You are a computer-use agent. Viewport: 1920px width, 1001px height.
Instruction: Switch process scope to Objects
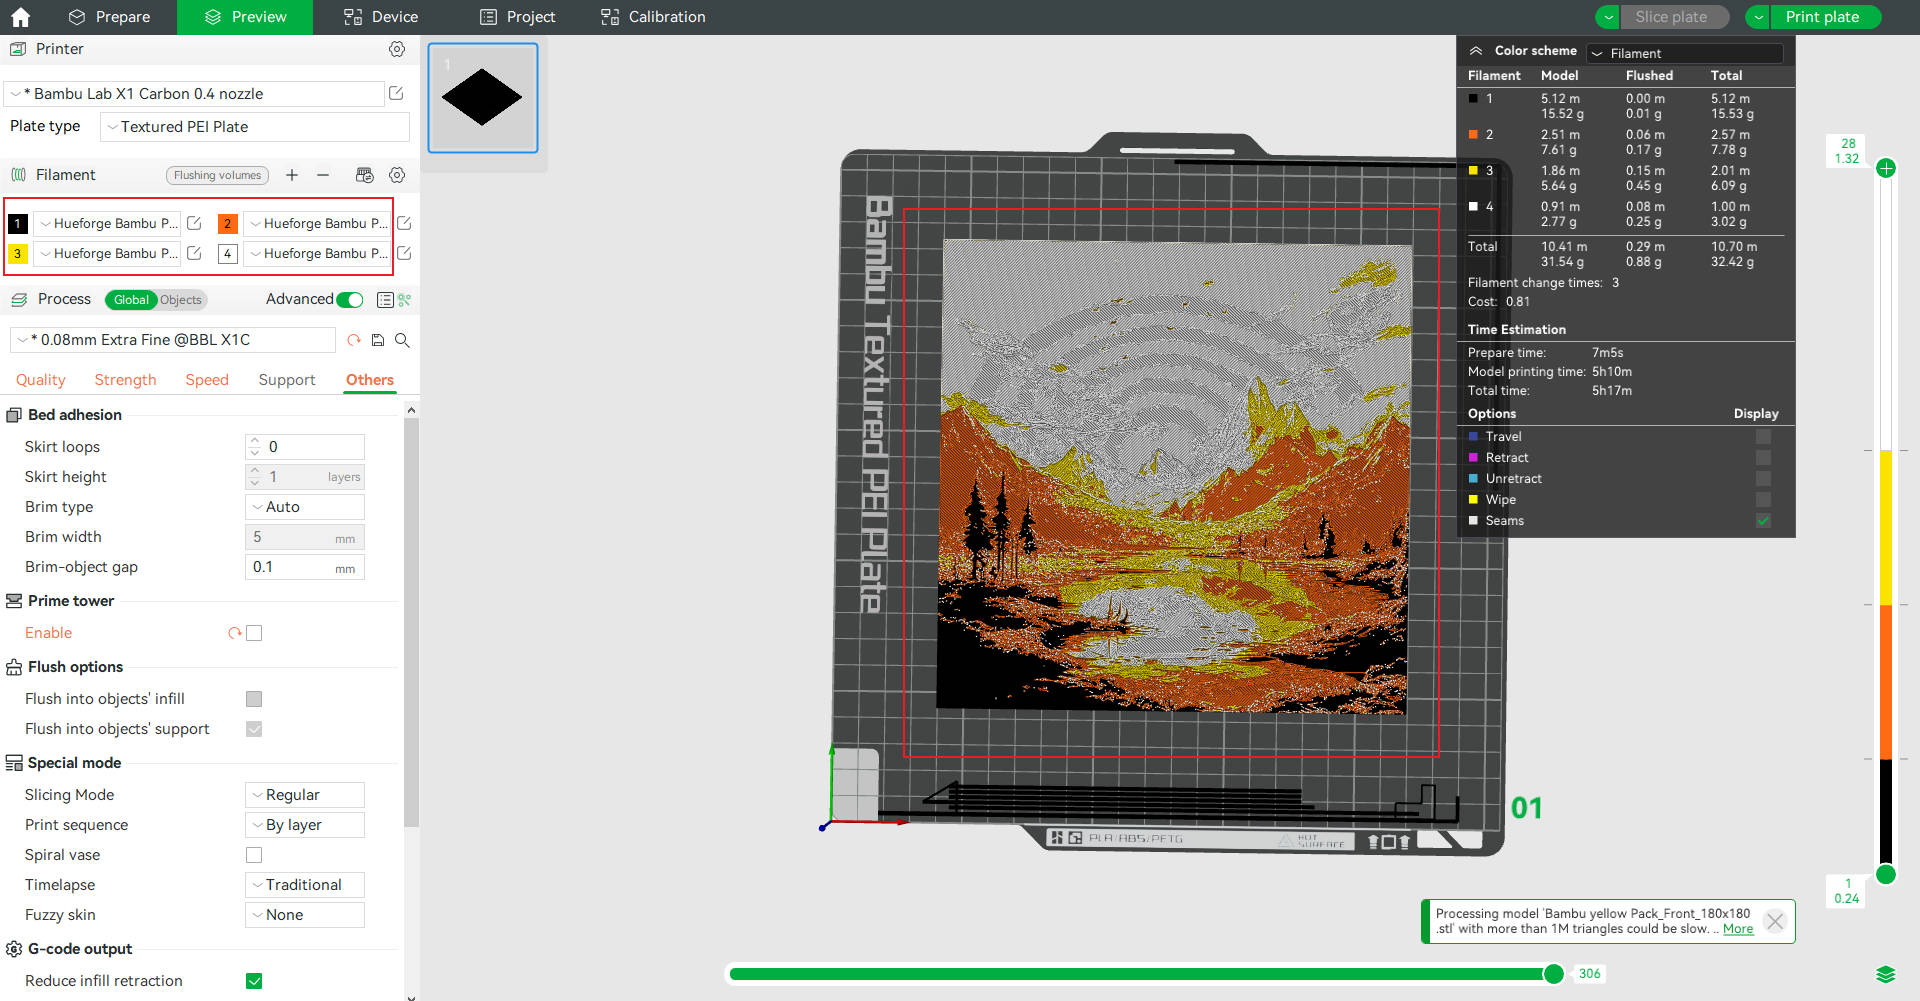pyautogui.click(x=181, y=300)
